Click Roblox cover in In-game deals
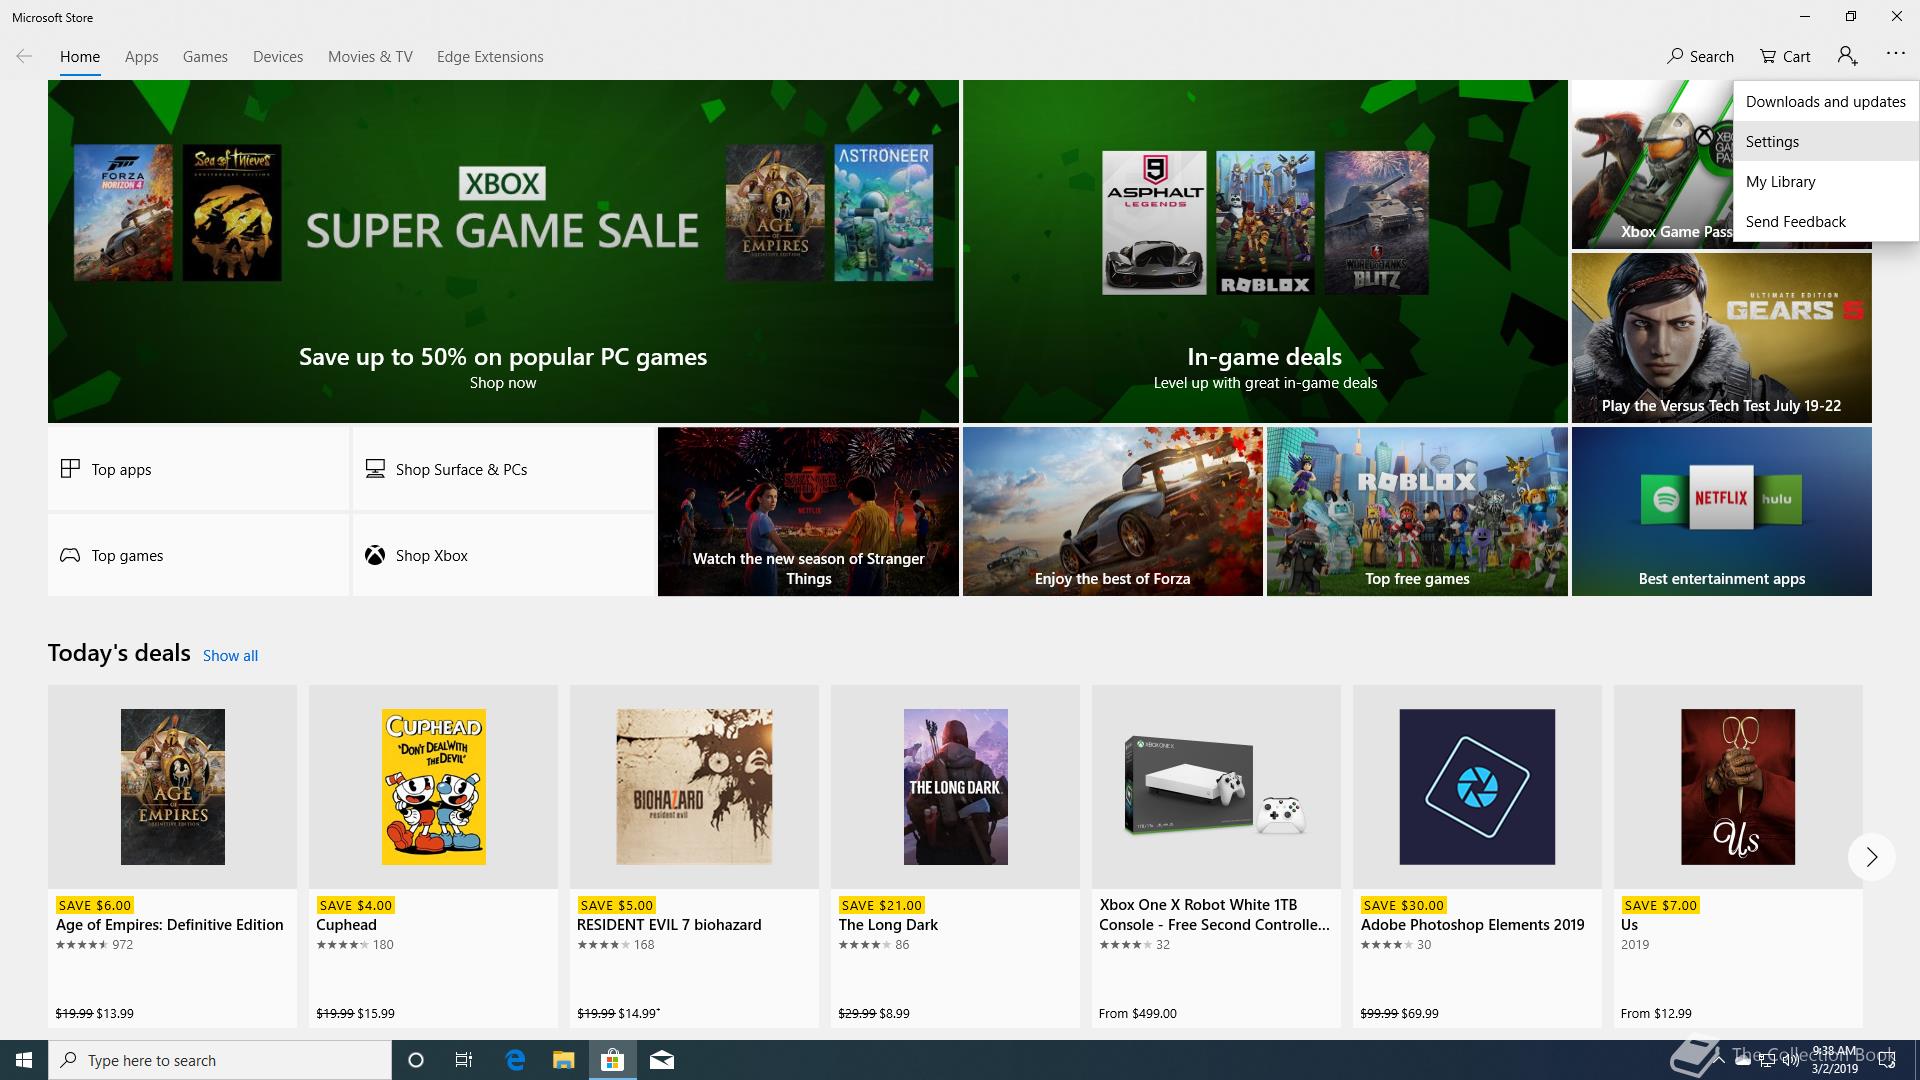The width and height of the screenshot is (1920, 1080). click(1265, 223)
